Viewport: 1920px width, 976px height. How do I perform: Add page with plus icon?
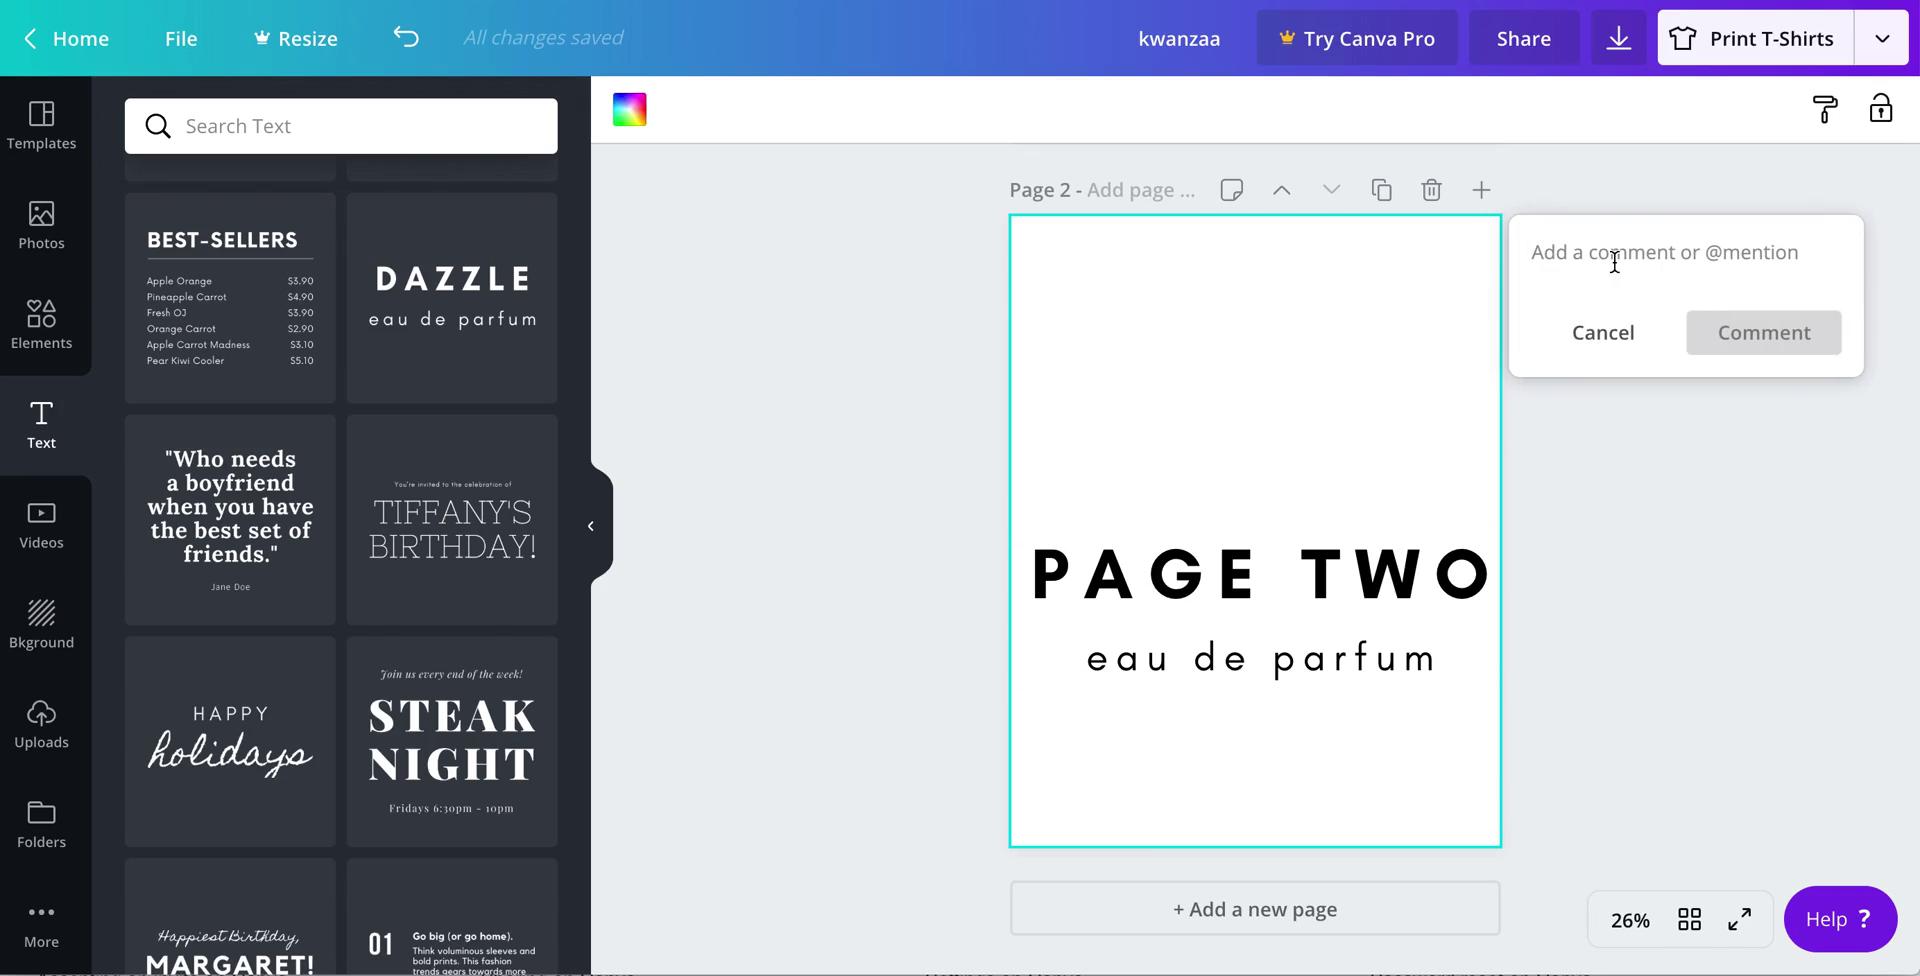1481,190
